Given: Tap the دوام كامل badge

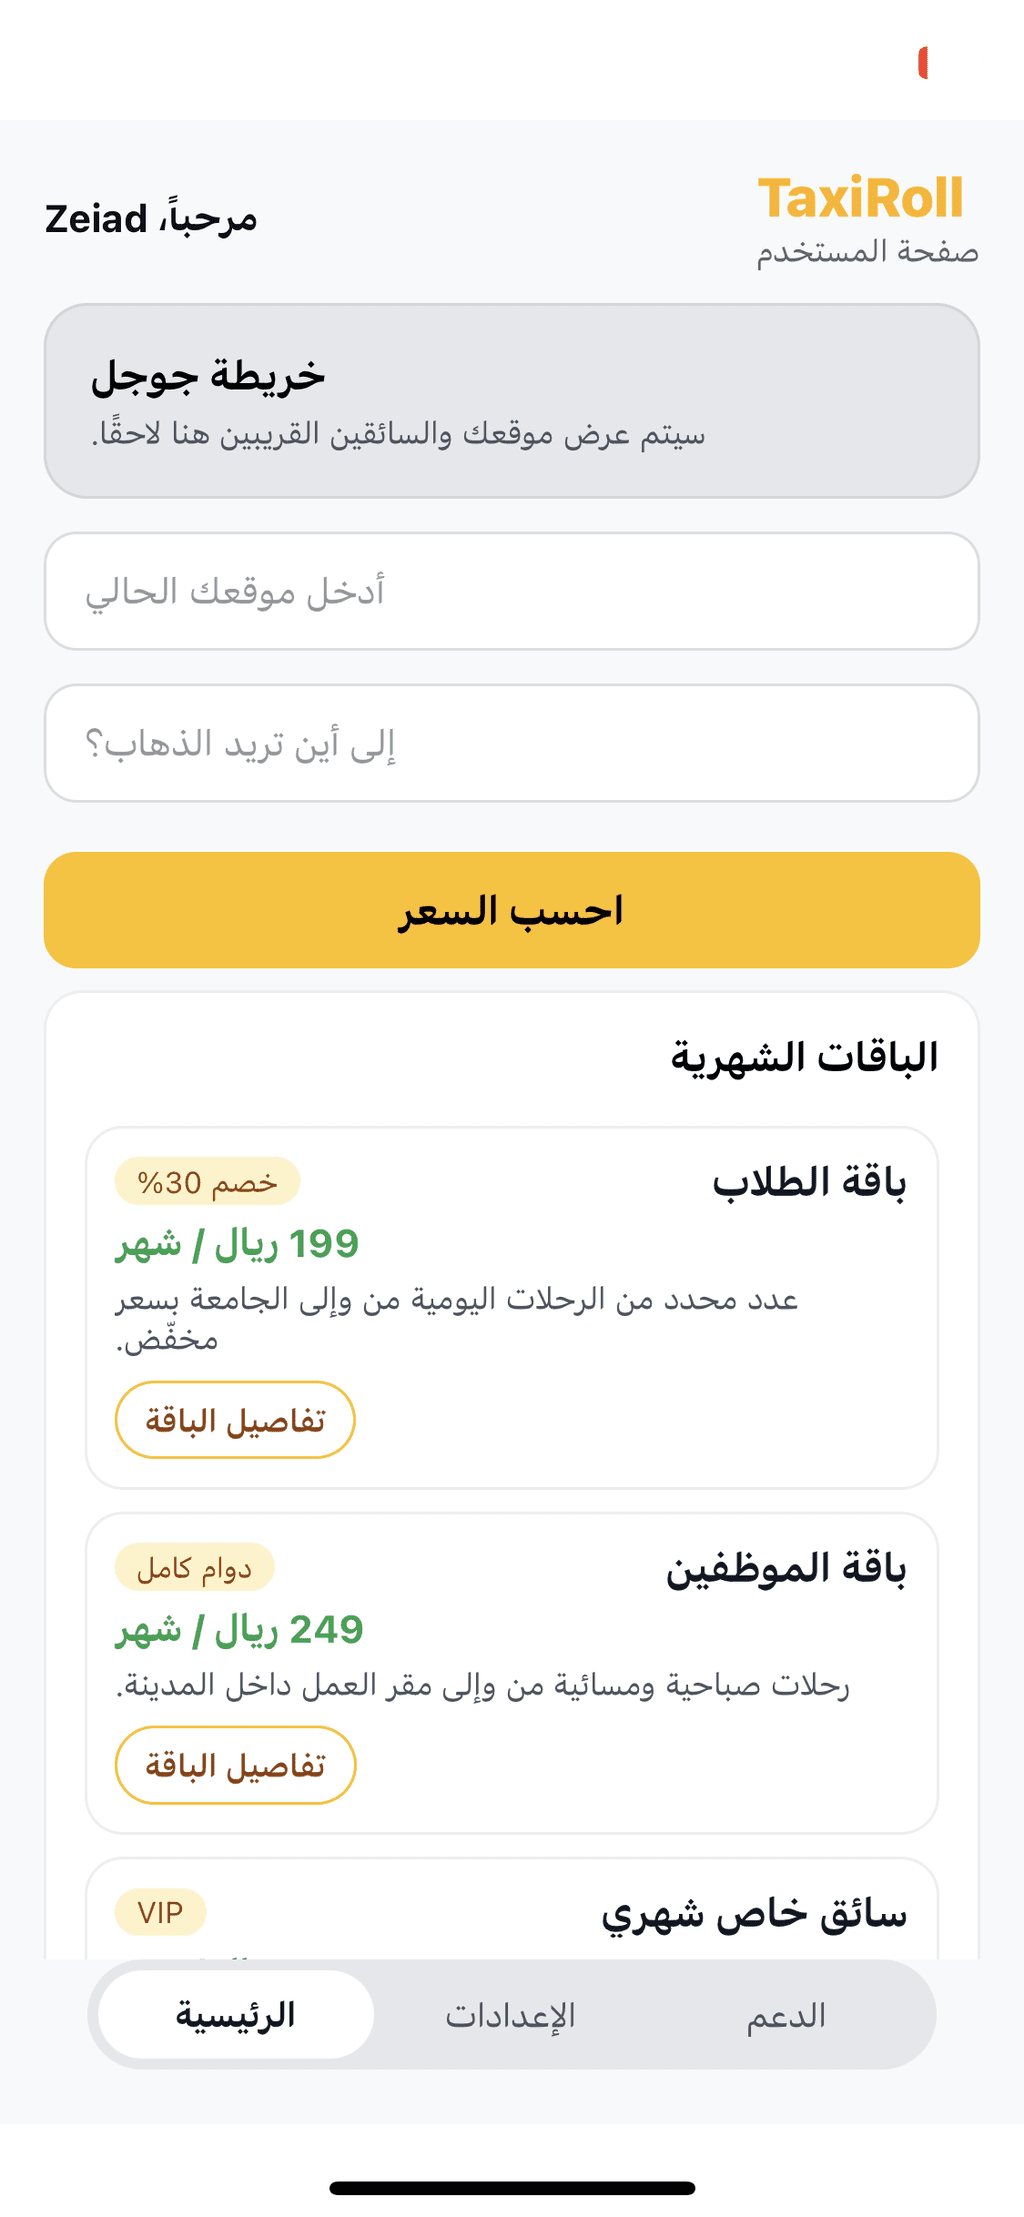Looking at the screenshot, I should tap(194, 1567).
